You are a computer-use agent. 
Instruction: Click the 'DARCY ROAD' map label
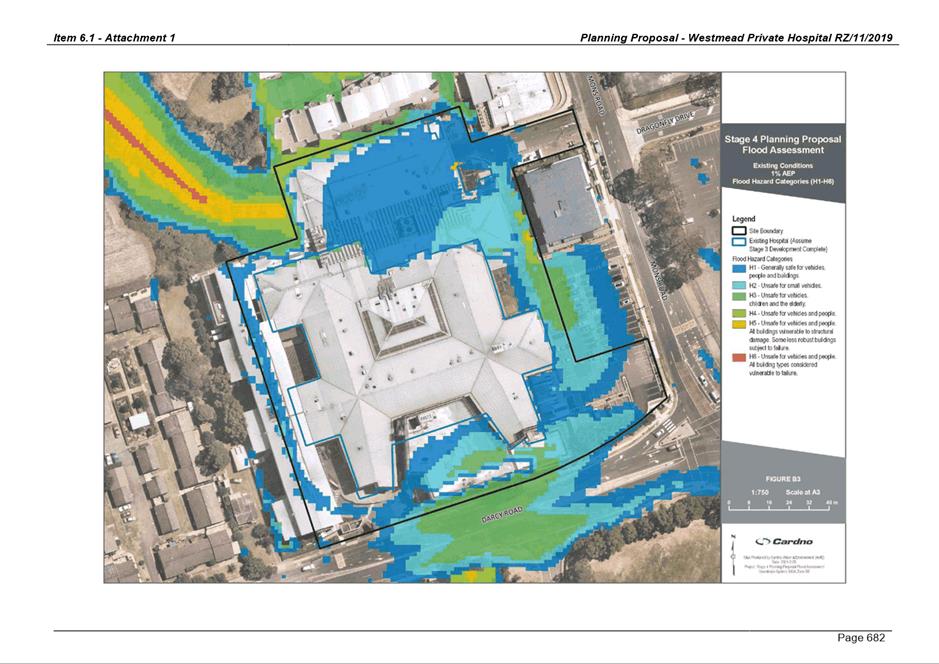tap(502, 516)
